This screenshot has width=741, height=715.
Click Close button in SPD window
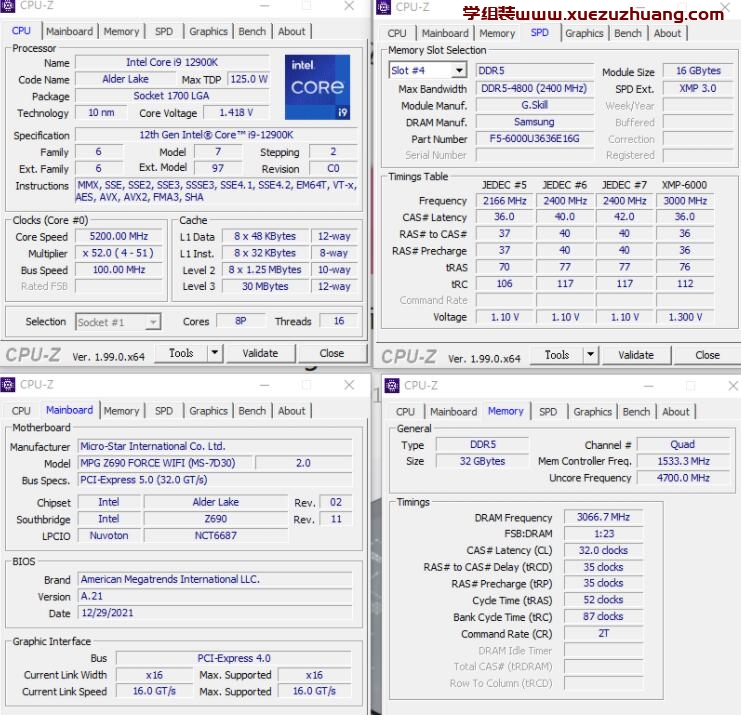[707, 355]
